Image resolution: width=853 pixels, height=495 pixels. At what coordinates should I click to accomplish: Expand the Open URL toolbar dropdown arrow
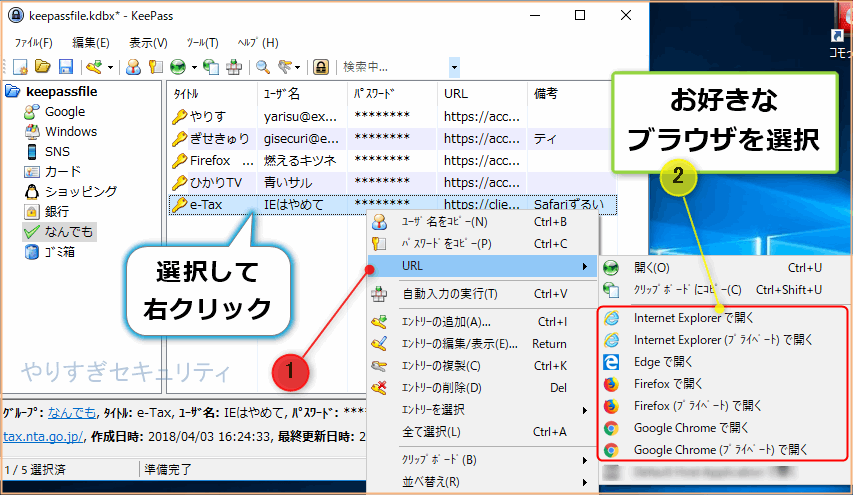194,67
